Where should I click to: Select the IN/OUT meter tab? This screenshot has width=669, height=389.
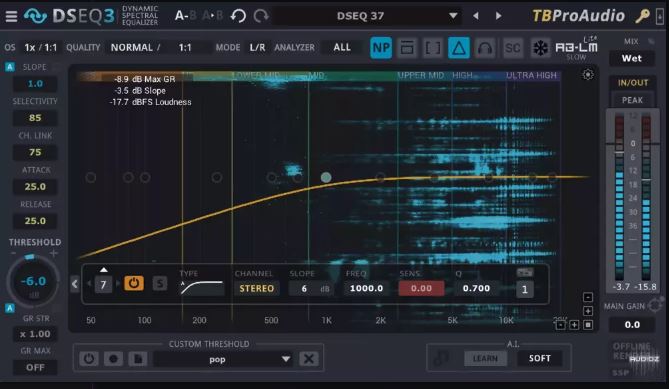(x=633, y=83)
